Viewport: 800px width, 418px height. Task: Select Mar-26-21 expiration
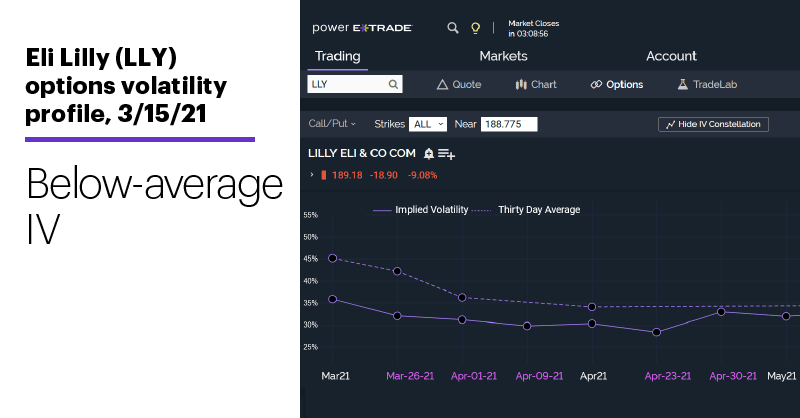pyautogui.click(x=410, y=376)
